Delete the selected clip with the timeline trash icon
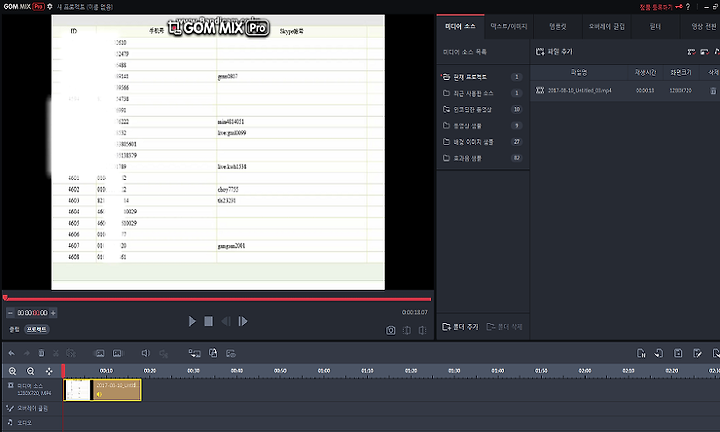Screen dimensions: 720x432 point(41,353)
